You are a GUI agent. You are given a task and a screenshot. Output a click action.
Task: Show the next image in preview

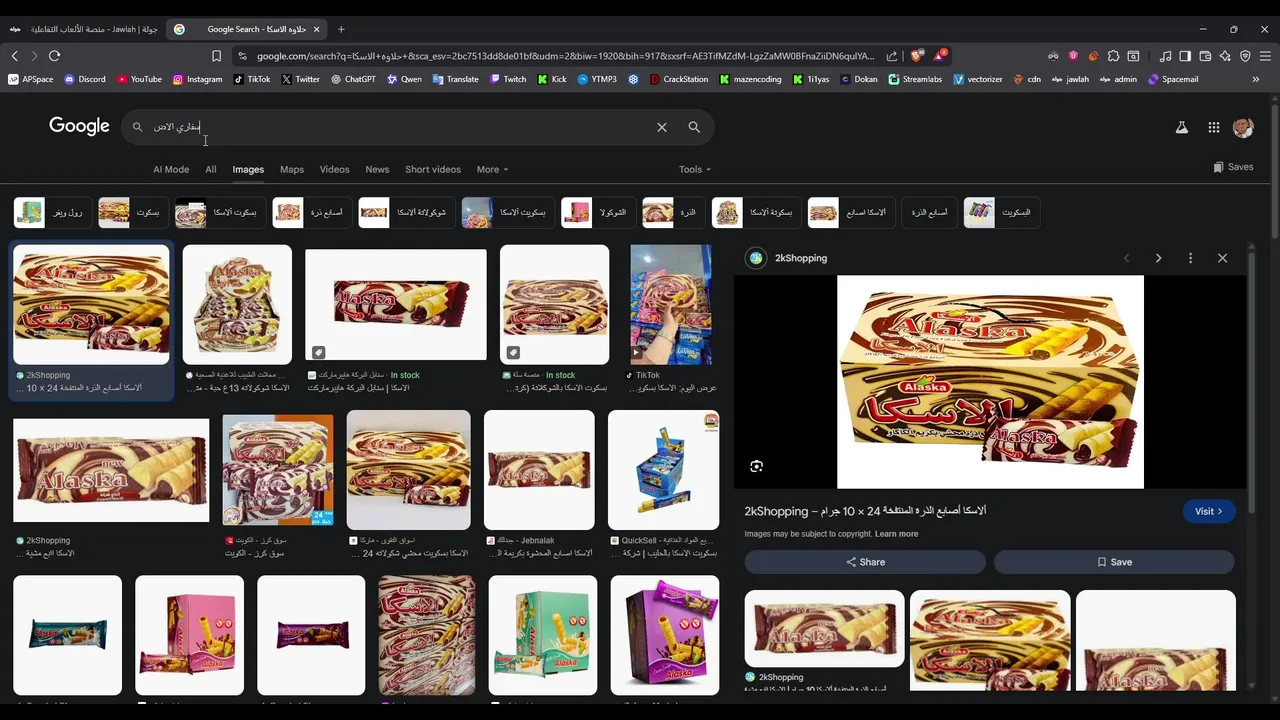click(x=1158, y=258)
